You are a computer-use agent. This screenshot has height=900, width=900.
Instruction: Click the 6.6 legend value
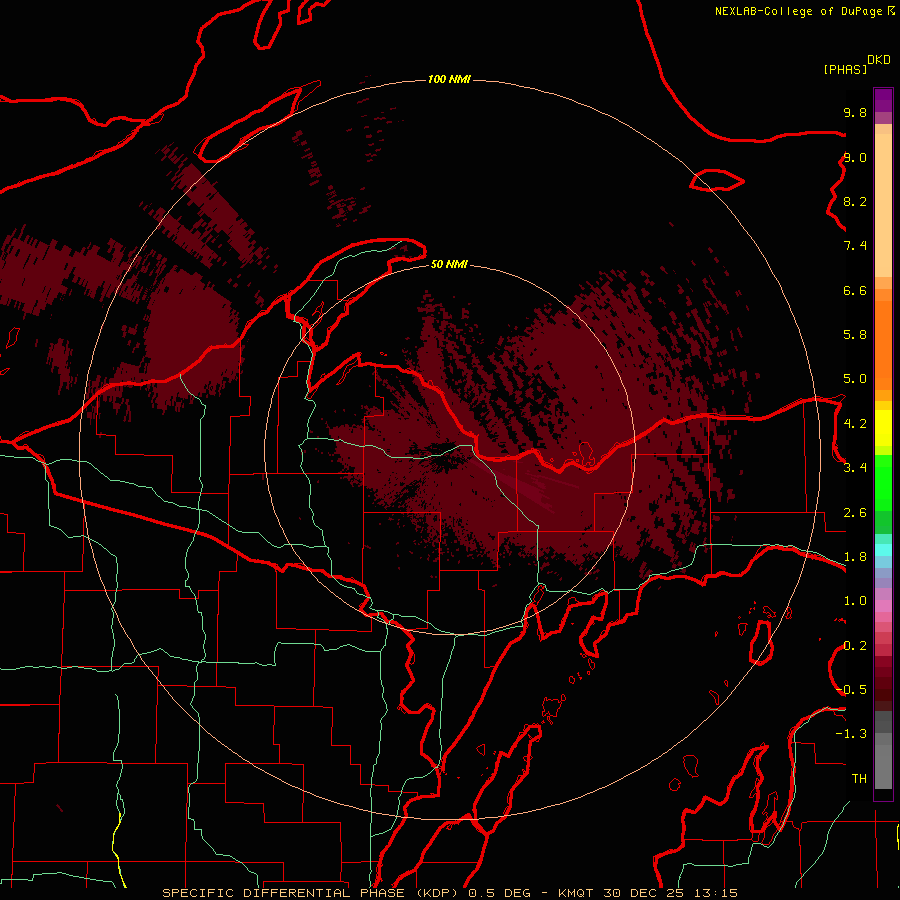tap(855, 290)
